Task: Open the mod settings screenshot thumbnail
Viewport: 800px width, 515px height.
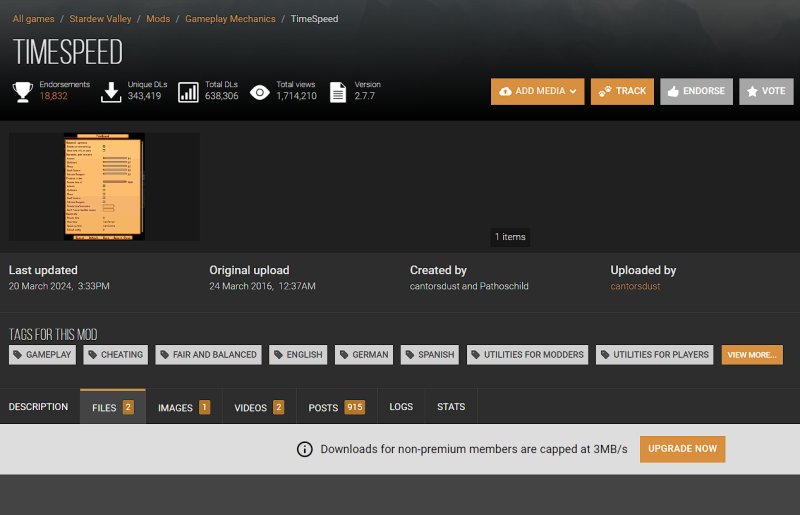Action: 104,186
